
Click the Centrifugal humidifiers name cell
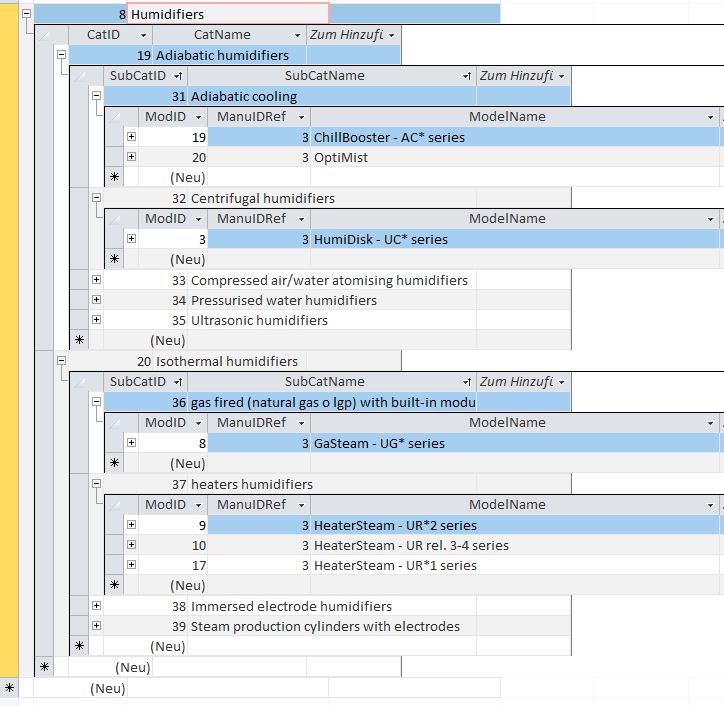332,199
